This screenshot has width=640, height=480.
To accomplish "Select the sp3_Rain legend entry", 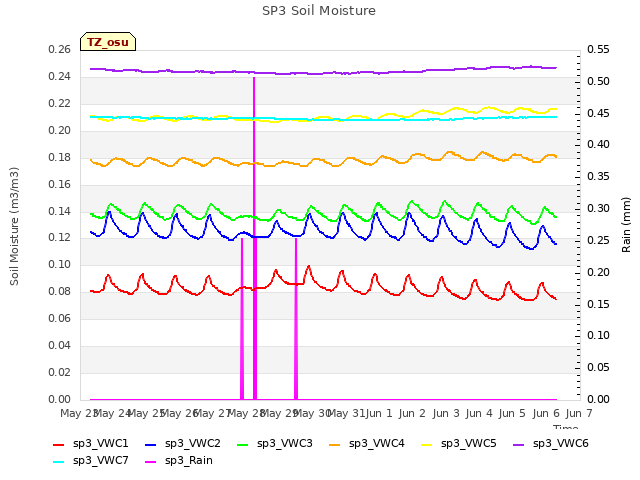I will (x=179, y=461).
